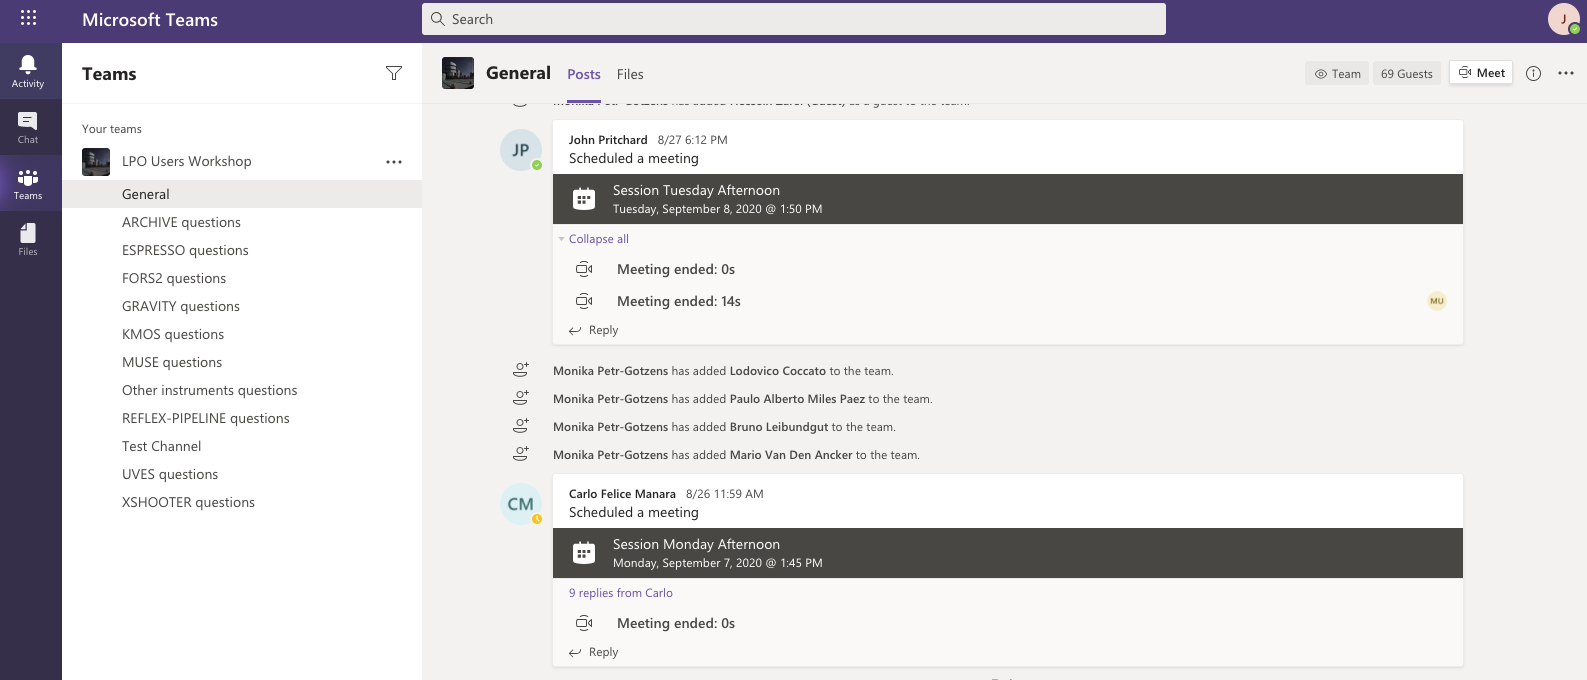Reply to the Session Tuesday Afternoon thread

tap(594, 330)
